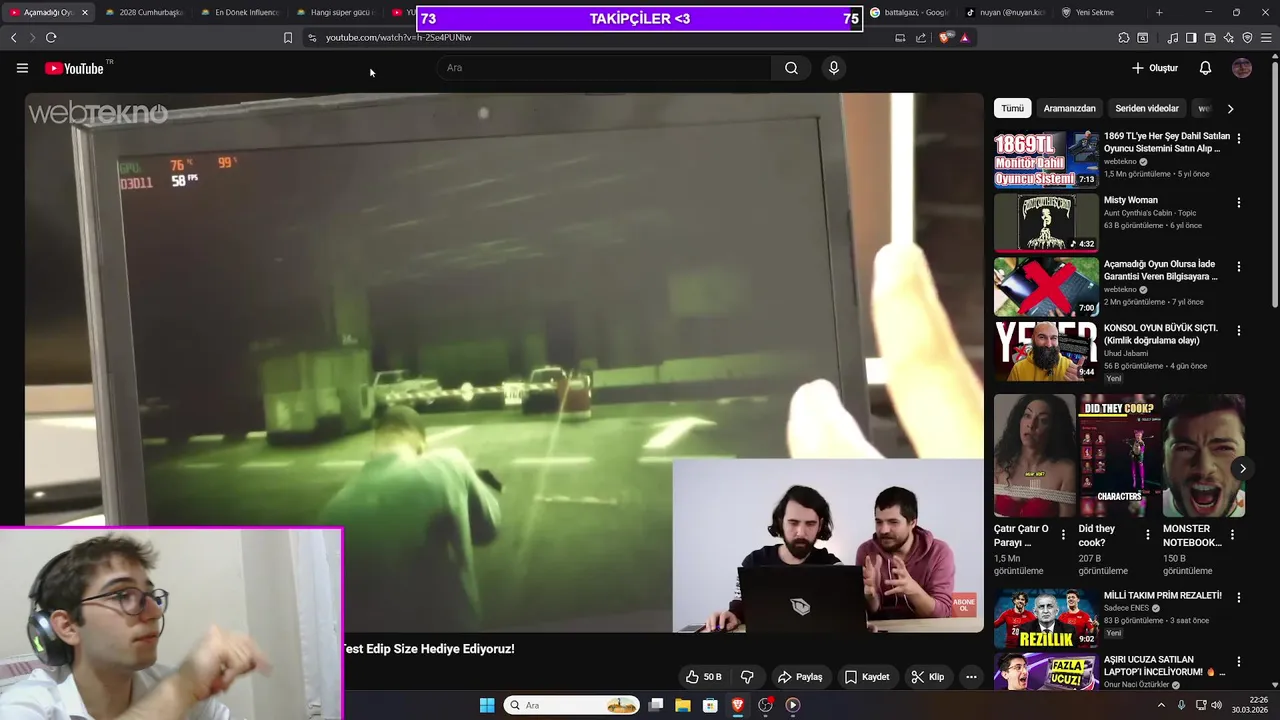Open options for Çatır Çatır short
1280x720 pixels.
[x=1063, y=534]
